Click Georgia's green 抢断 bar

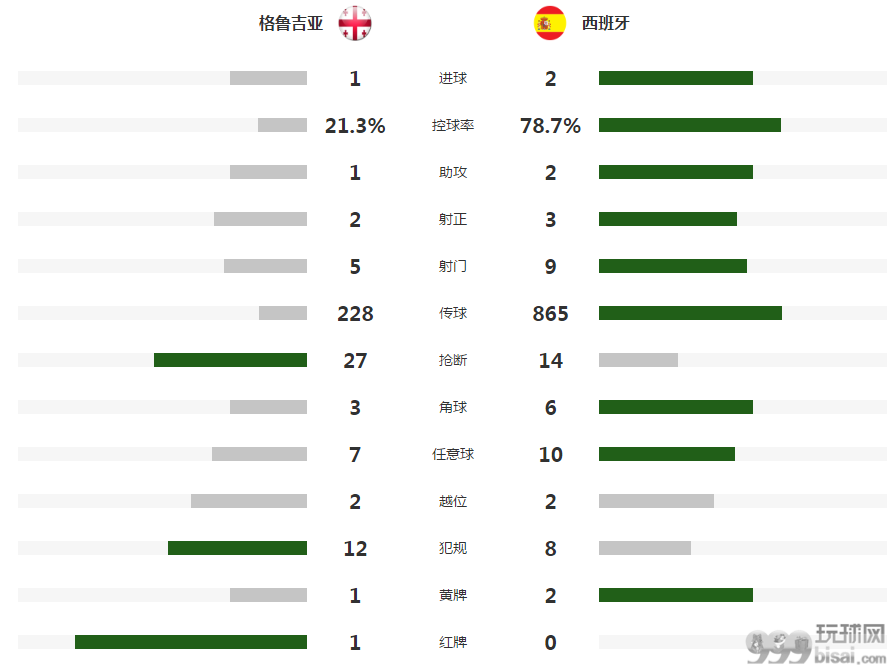(x=230, y=360)
